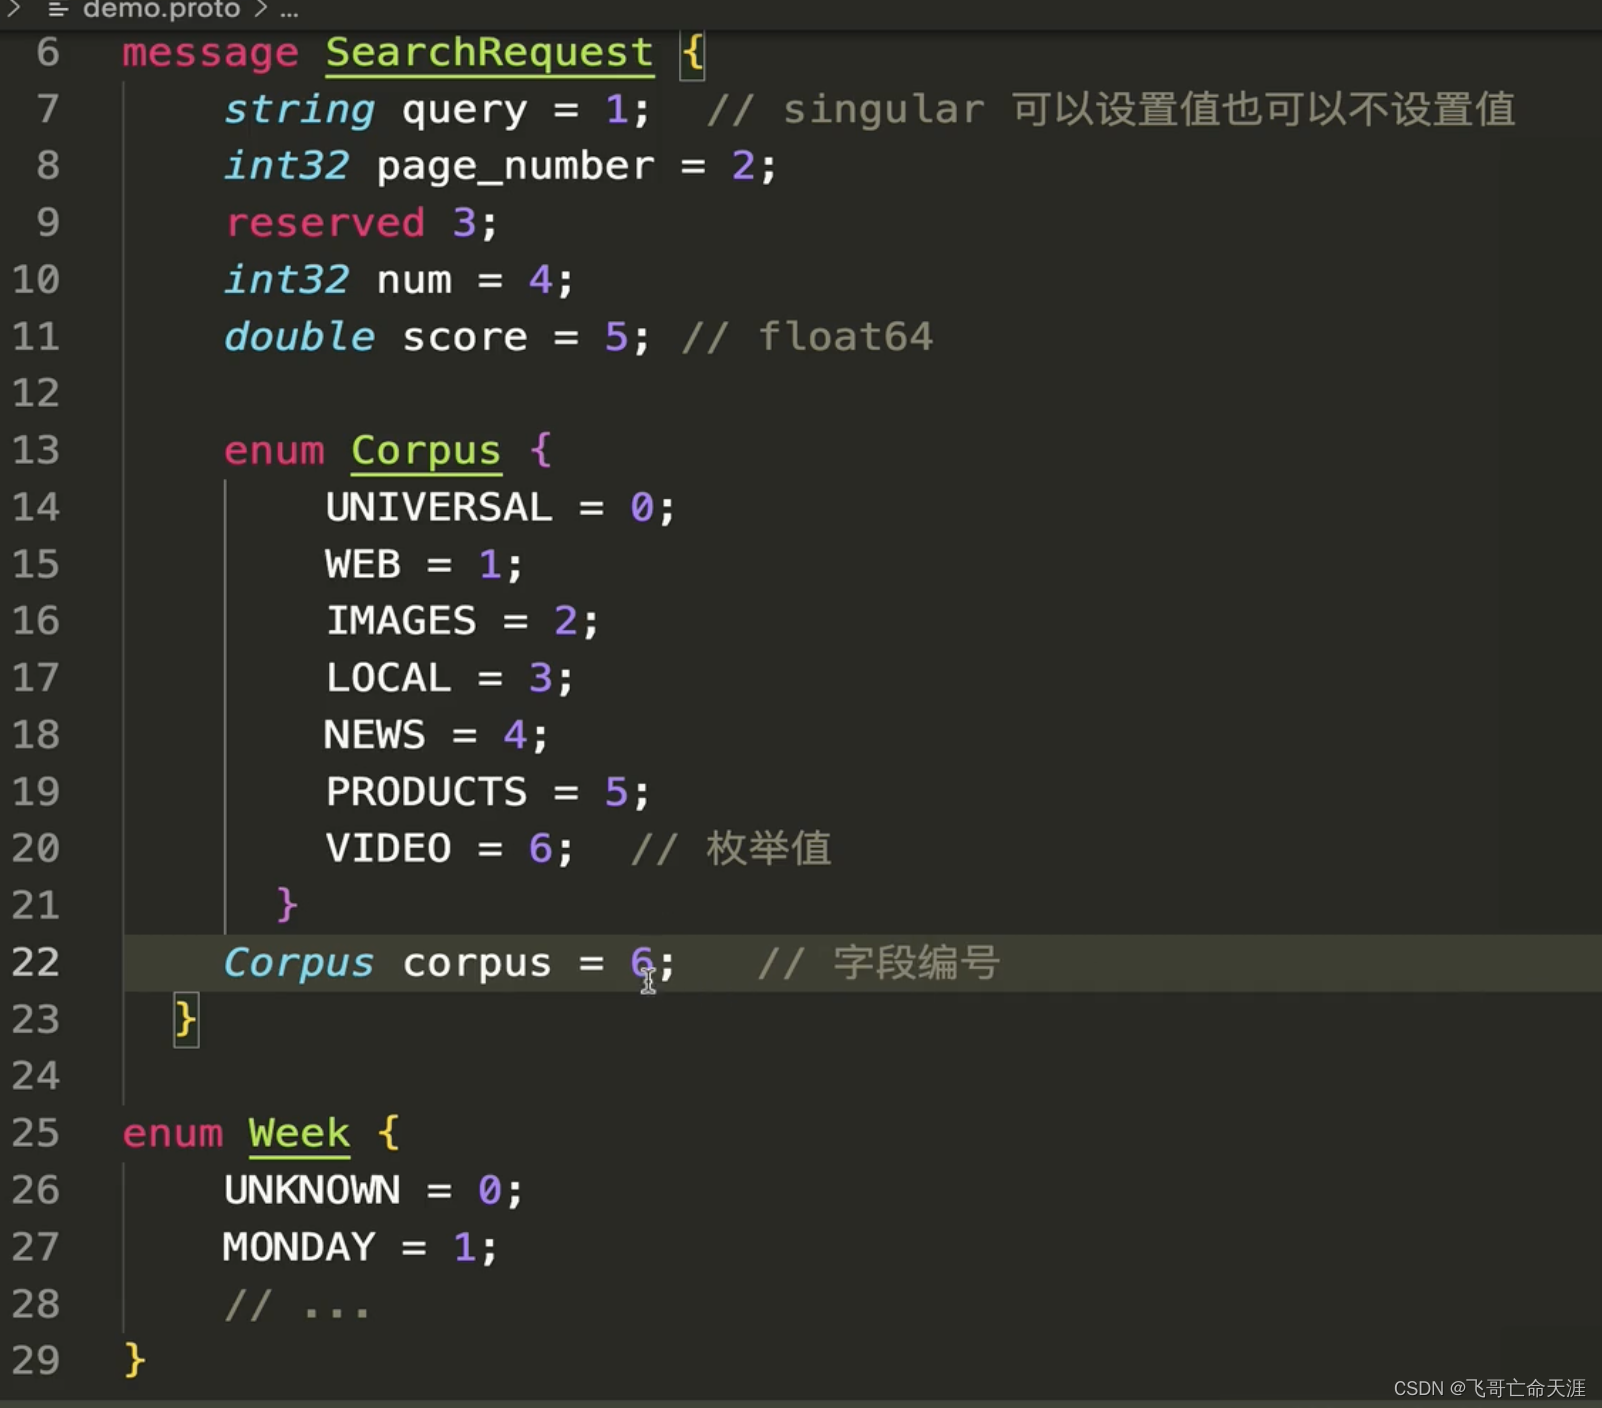Click the IMAGES enum value
The image size is (1602, 1408).
[x=401, y=621]
